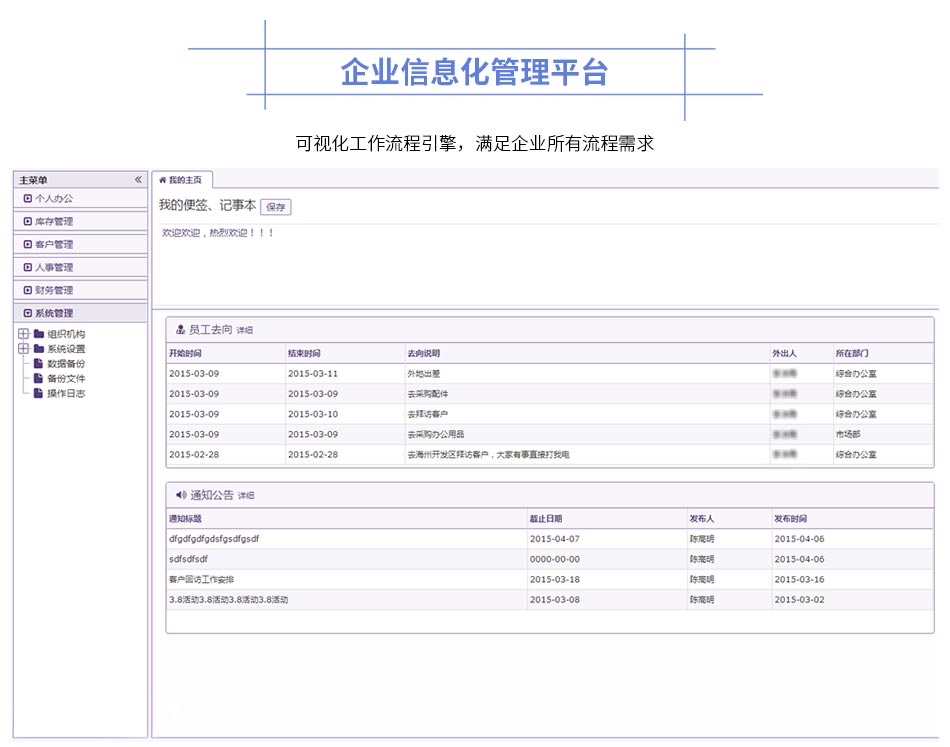This screenshot has width=950, height=747.
Task: Open the 库存管理 menu section
Action: click(x=80, y=221)
